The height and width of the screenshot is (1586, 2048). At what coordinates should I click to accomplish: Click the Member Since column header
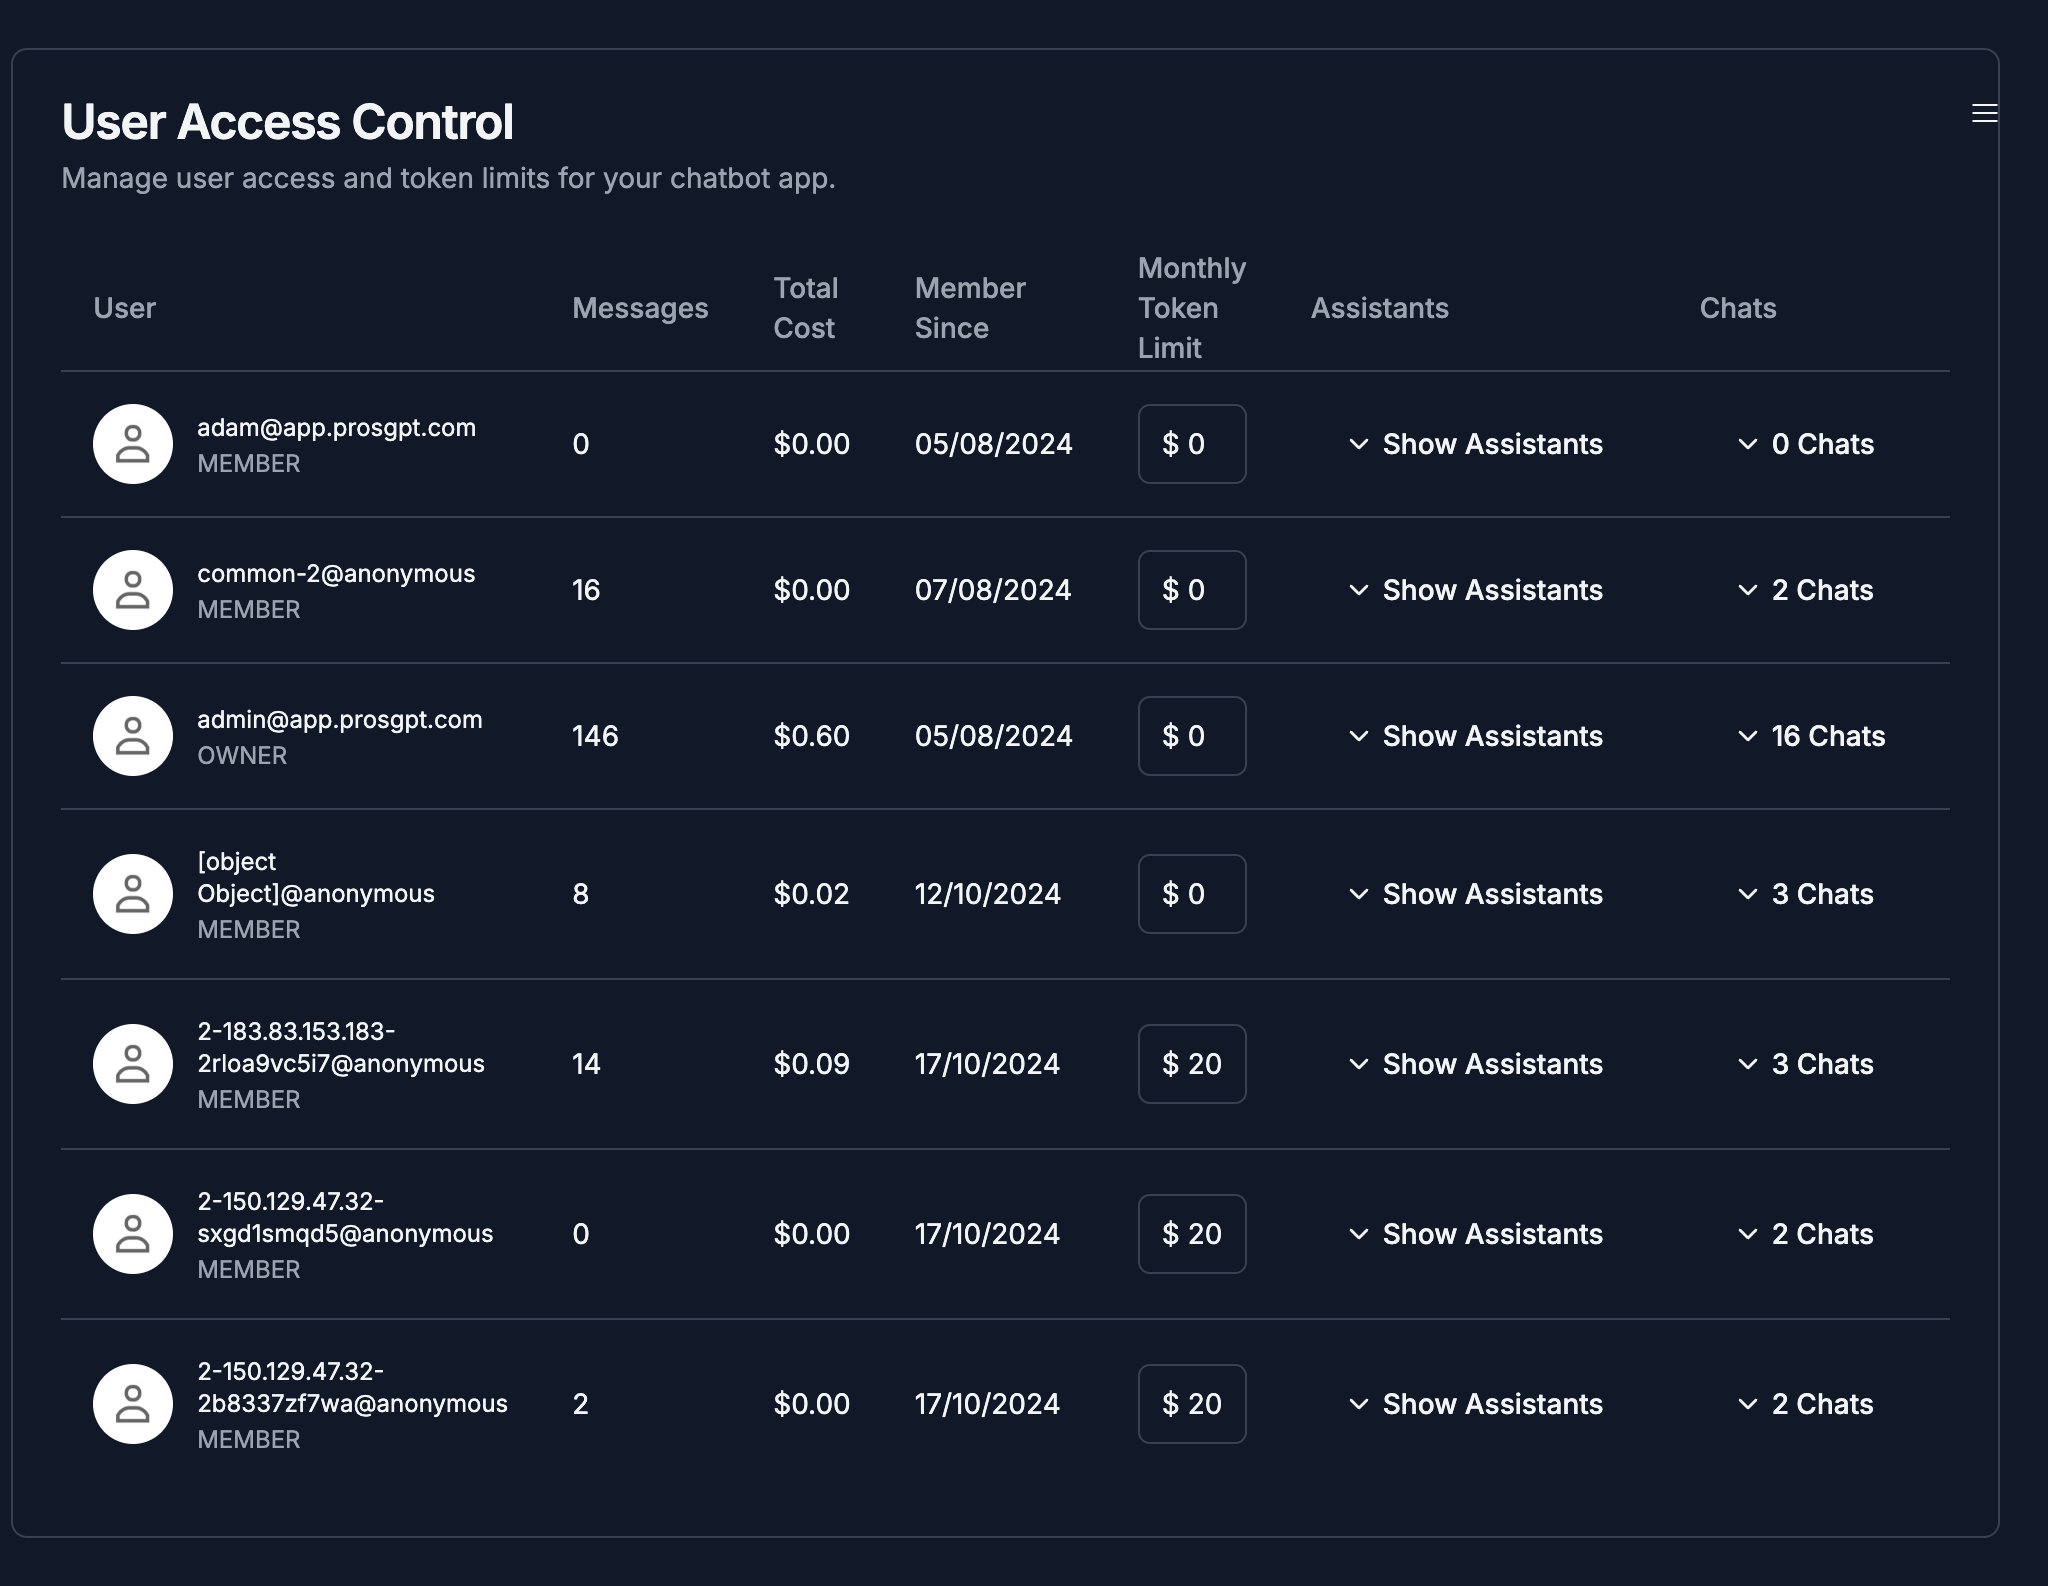[969, 308]
